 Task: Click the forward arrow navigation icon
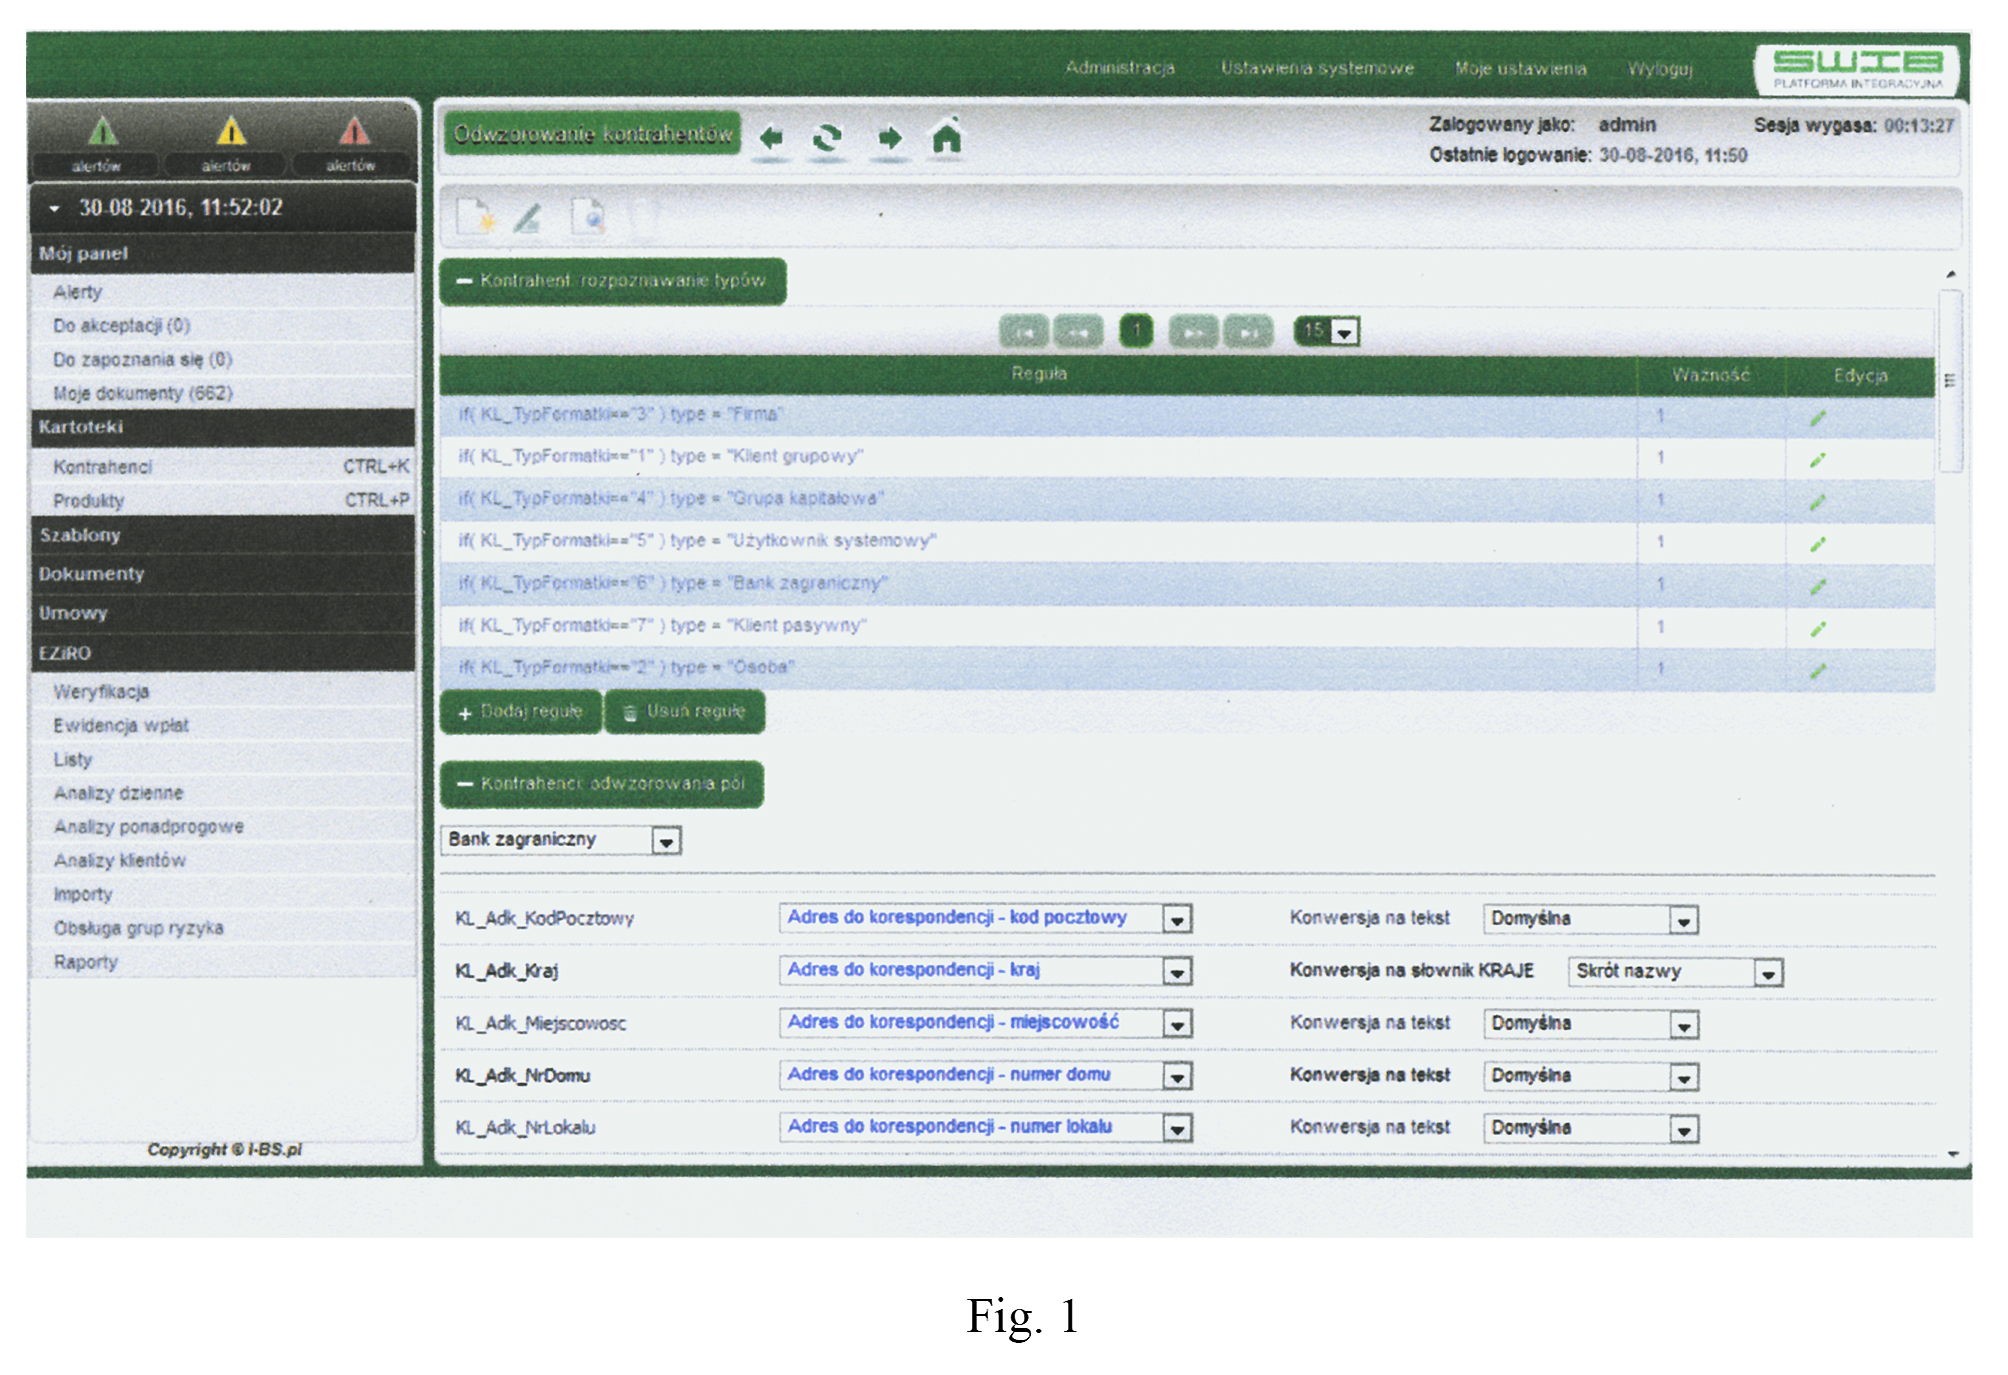pos(889,138)
